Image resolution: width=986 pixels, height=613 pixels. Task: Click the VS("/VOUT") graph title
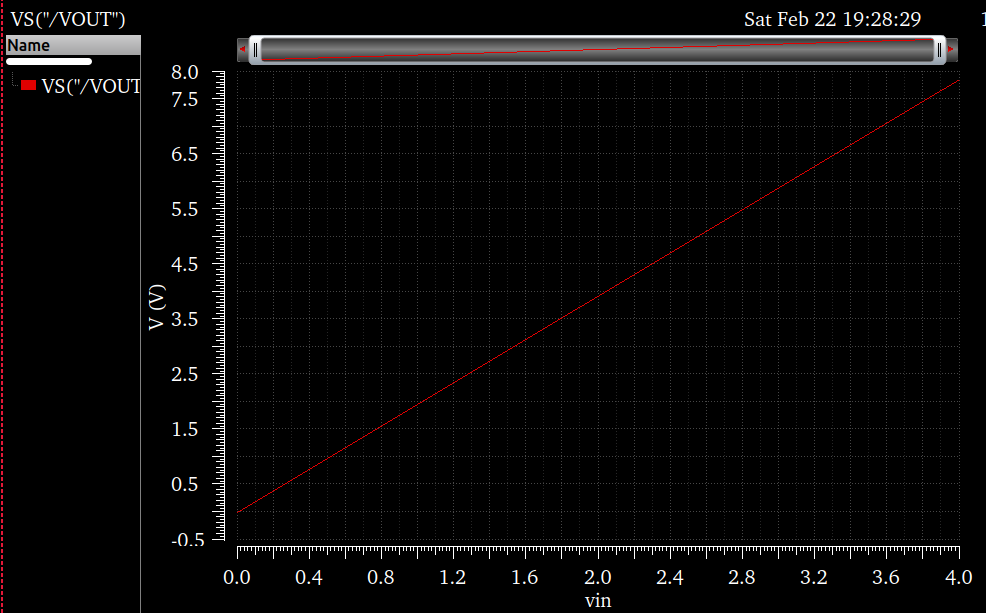(68, 19)
